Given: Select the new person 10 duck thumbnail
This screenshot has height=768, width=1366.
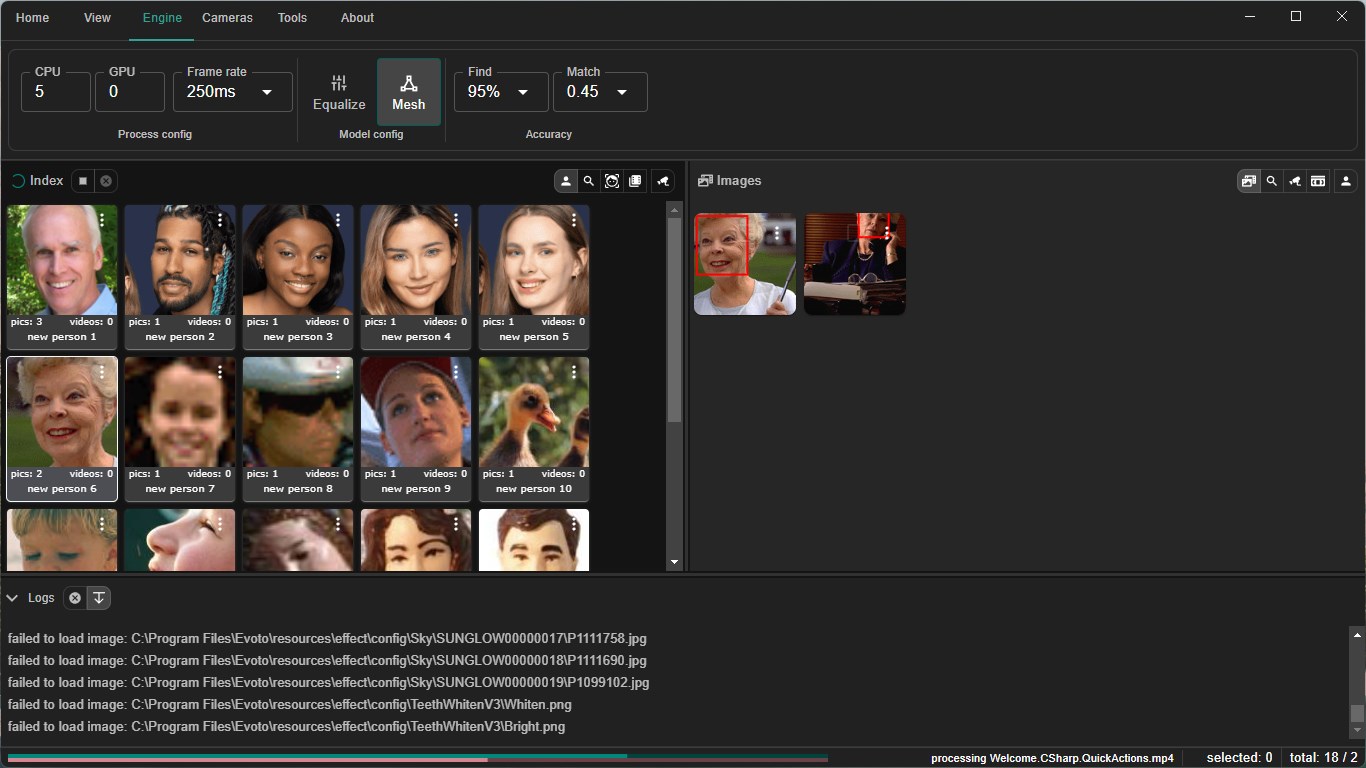Looking at the screenshot, I should coord(534,411).
